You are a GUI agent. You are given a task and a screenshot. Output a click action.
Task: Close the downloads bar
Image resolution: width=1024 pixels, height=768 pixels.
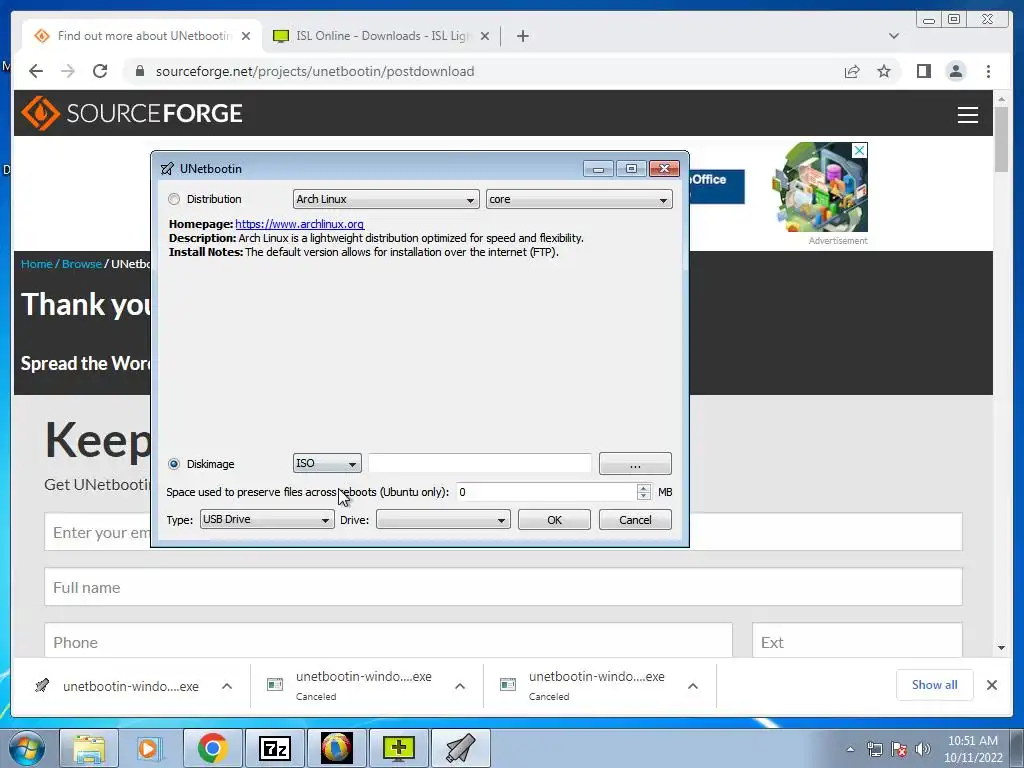[x=991, y=684]
